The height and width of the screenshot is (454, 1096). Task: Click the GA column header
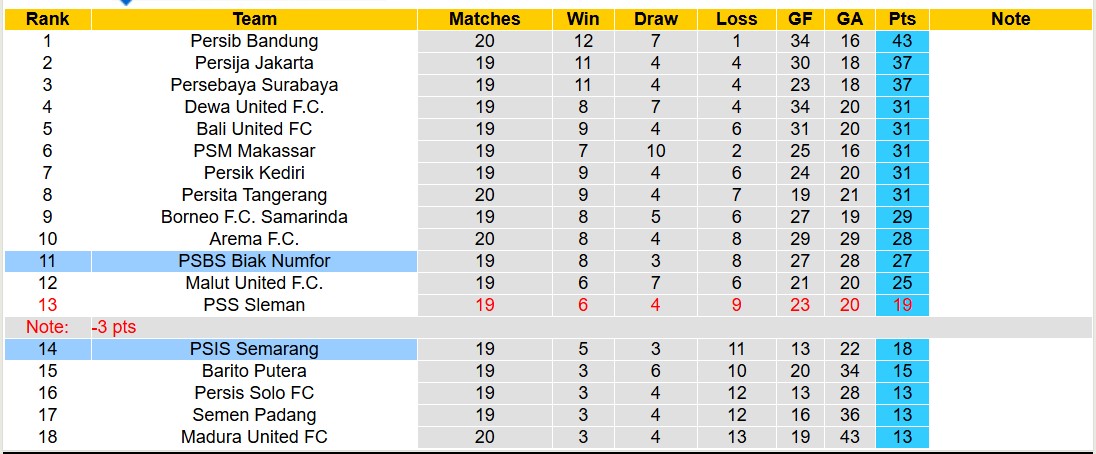850,19
